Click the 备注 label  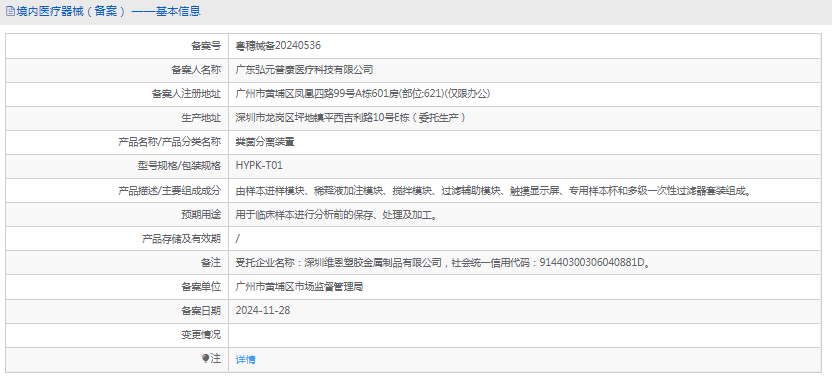(x=211, y=262)
